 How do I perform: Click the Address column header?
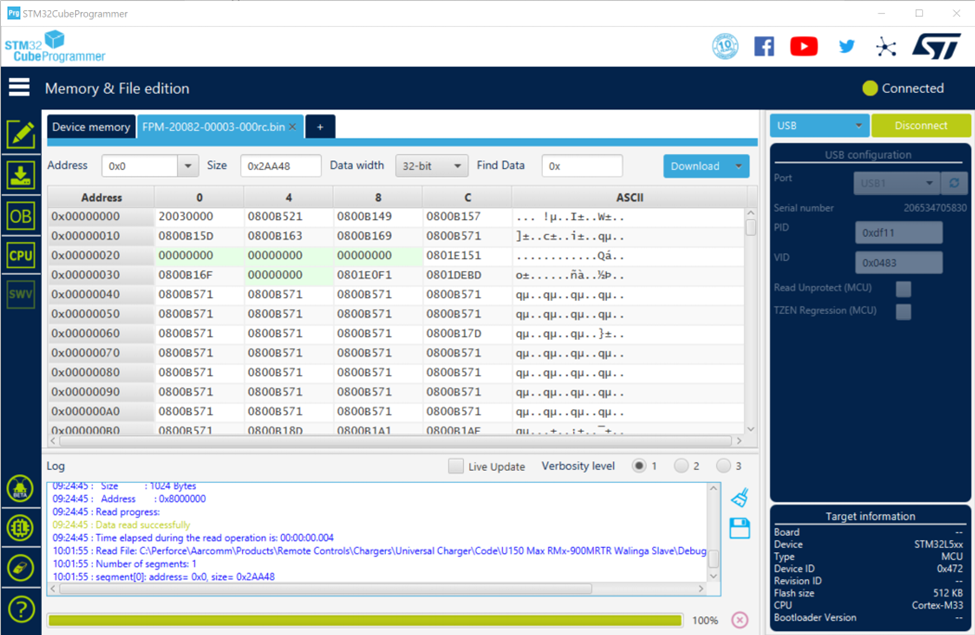101,197
